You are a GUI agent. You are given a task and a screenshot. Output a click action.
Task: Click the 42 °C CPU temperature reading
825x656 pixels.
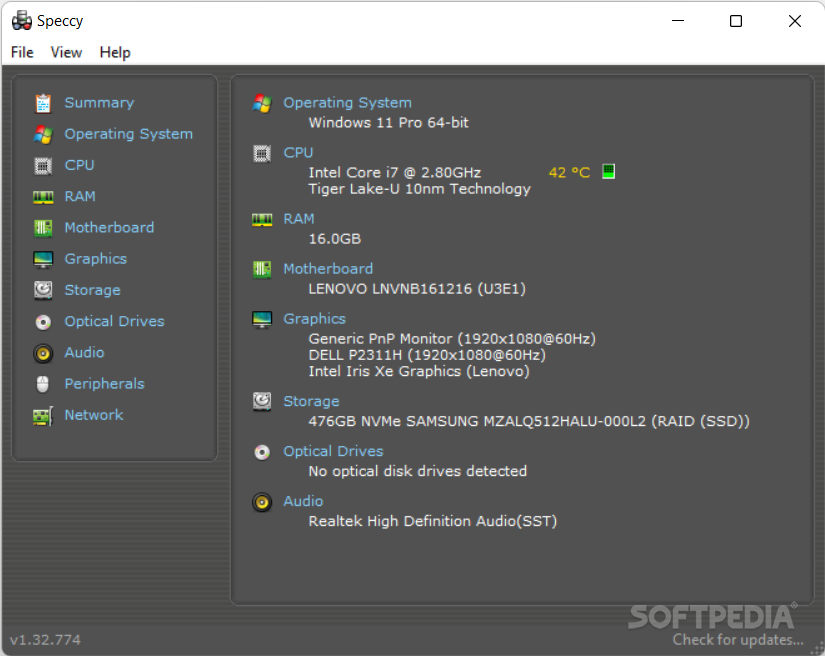[x=569, y=173]
